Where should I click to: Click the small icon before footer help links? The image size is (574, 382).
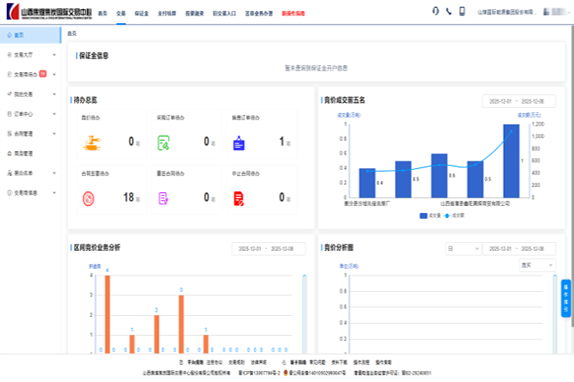284,362
